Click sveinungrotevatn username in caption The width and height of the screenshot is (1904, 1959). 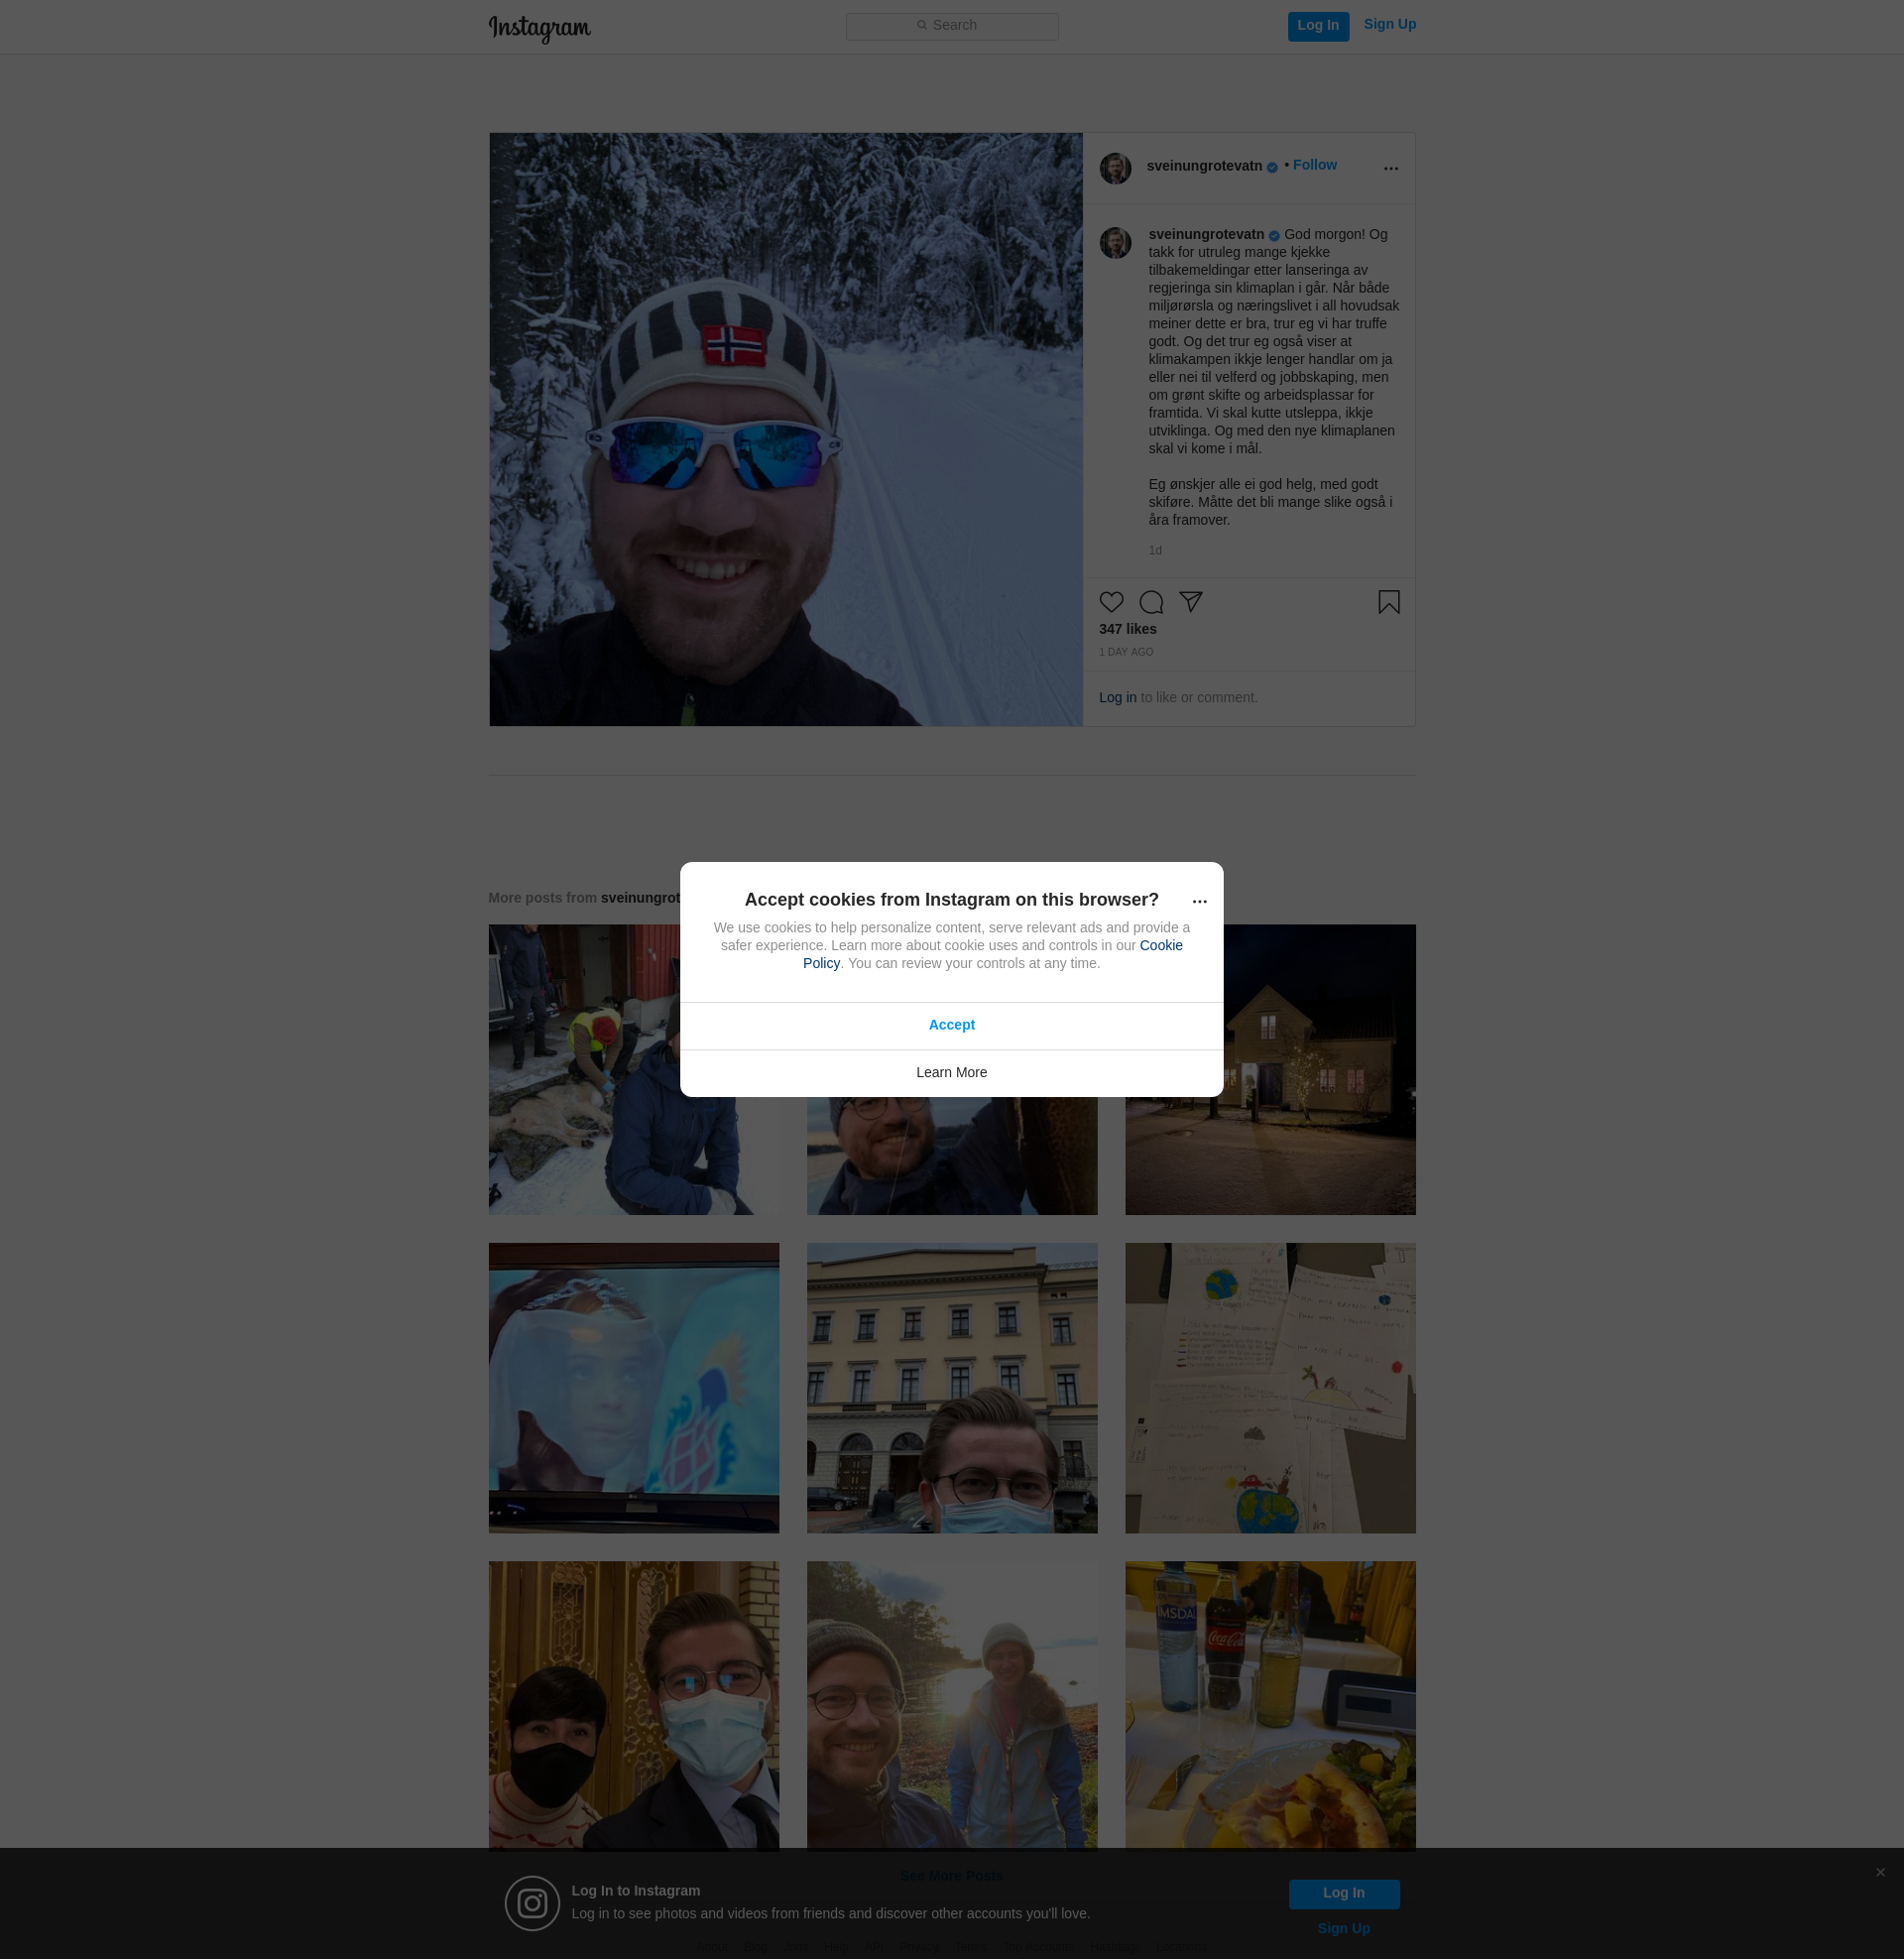pos(1206,234)
